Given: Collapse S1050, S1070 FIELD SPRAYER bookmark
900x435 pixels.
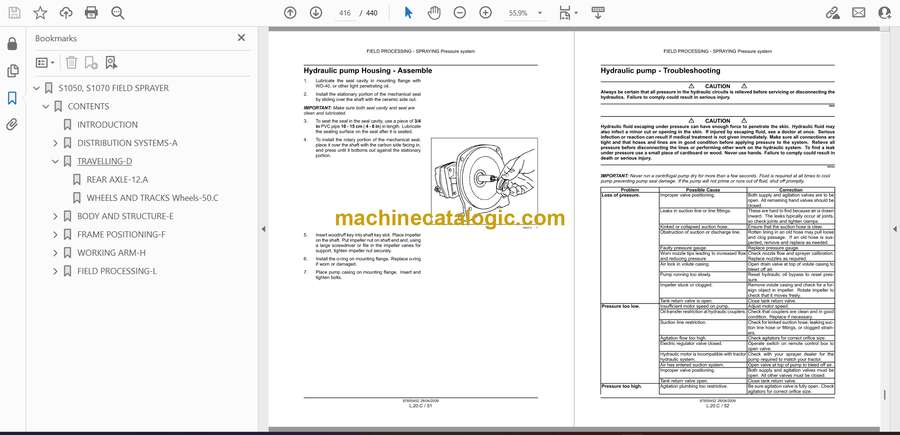Looking at the screenshot, I should point(37,88).
